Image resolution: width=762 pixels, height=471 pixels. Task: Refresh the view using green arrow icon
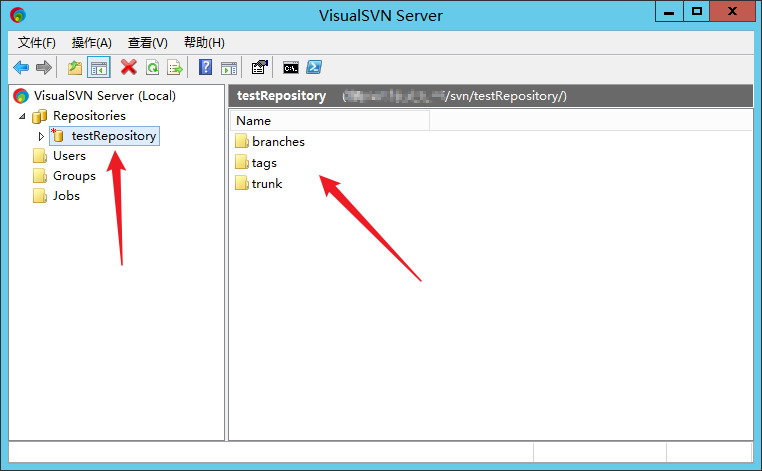pyautogui.click(x=152, y=68)
